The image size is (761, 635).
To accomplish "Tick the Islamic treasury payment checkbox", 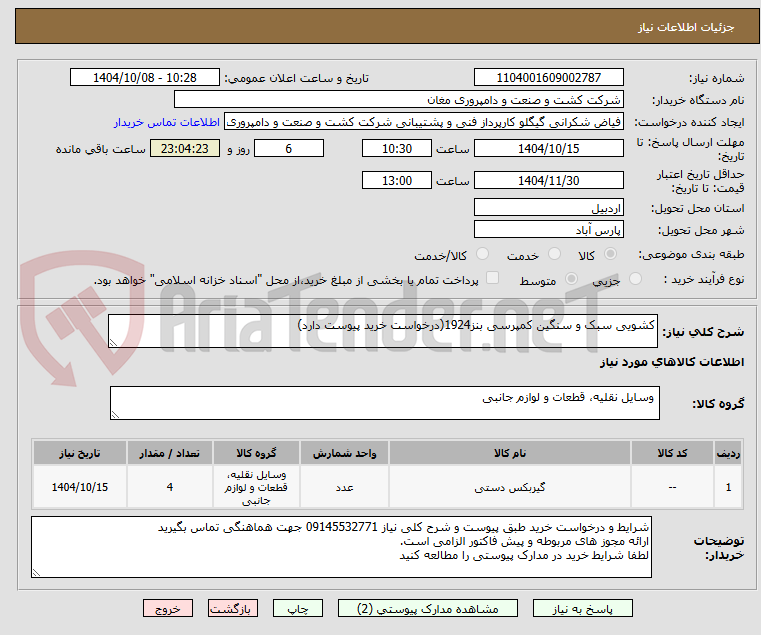I will point(493,278).
